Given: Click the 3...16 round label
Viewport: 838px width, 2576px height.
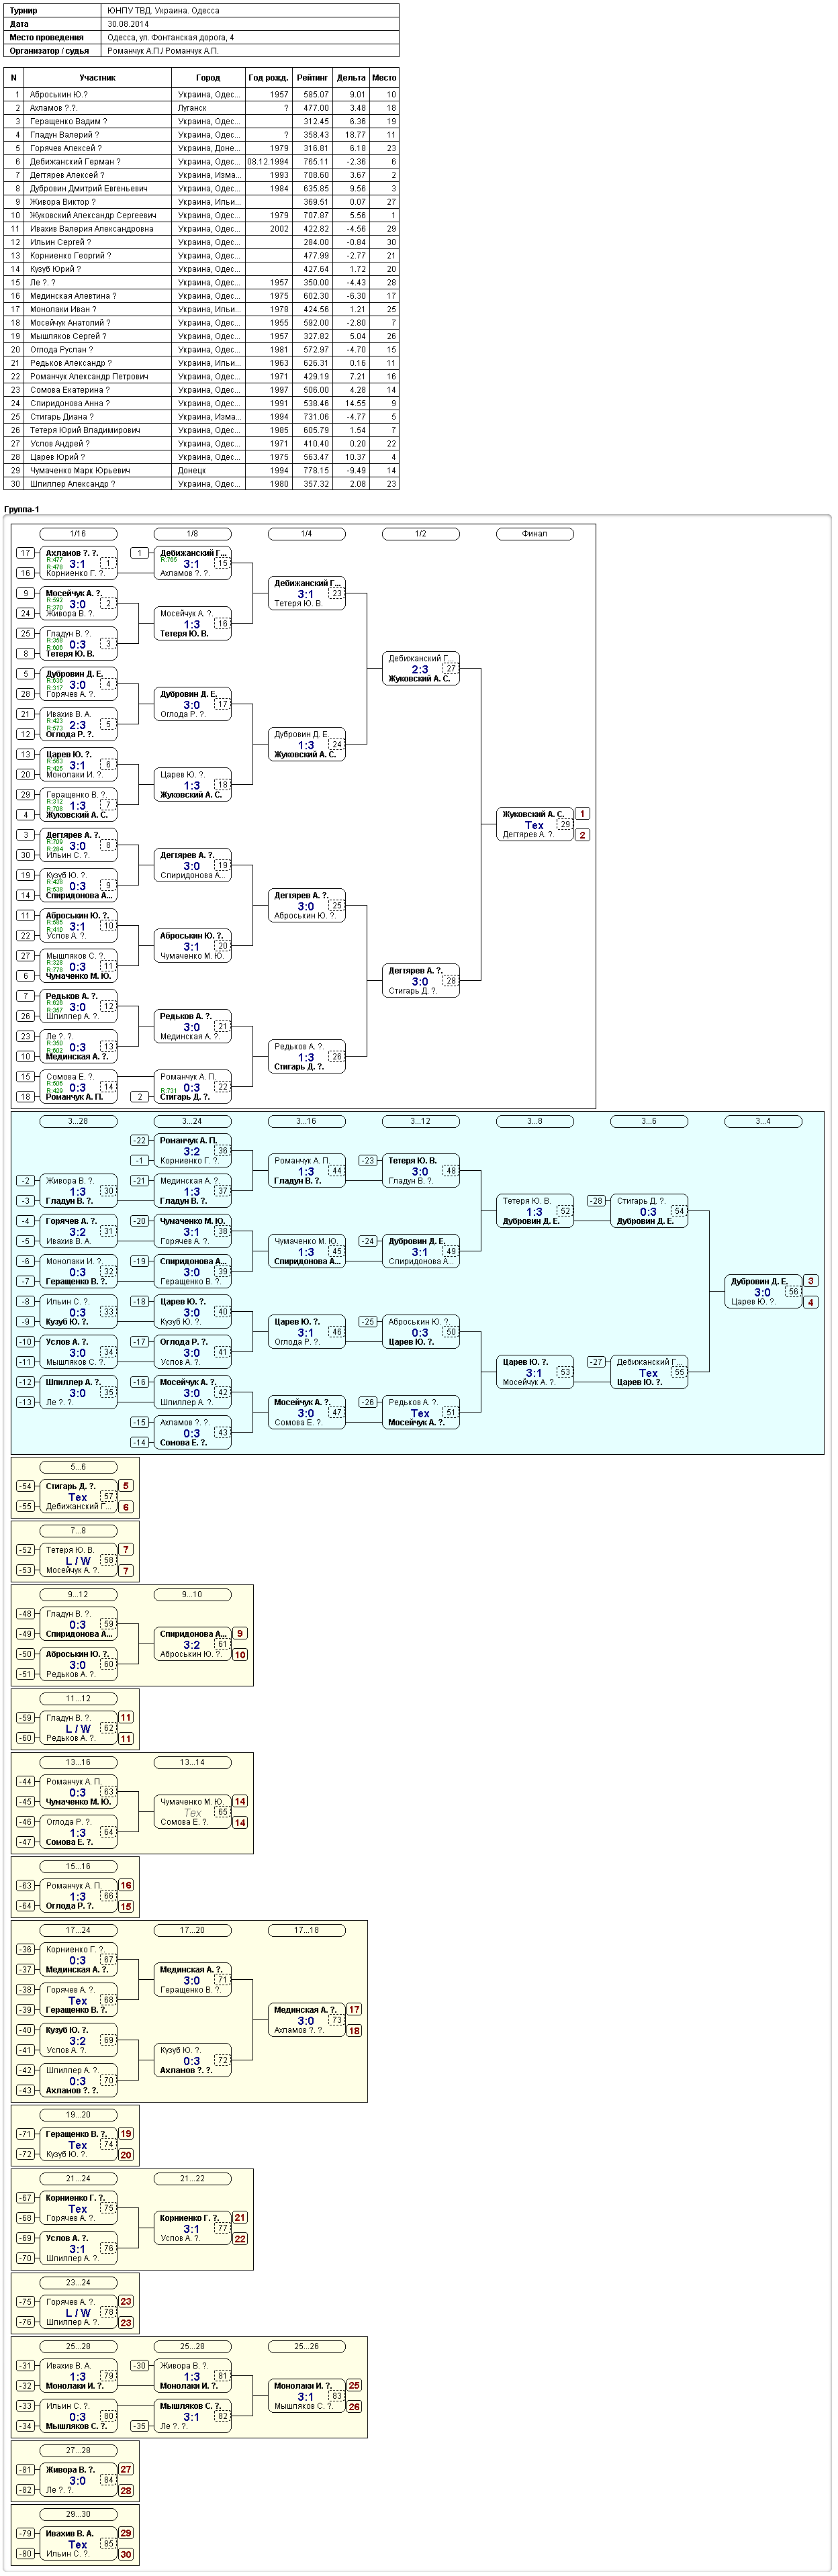Looking at the screenshot, I should pos(306,1121).
